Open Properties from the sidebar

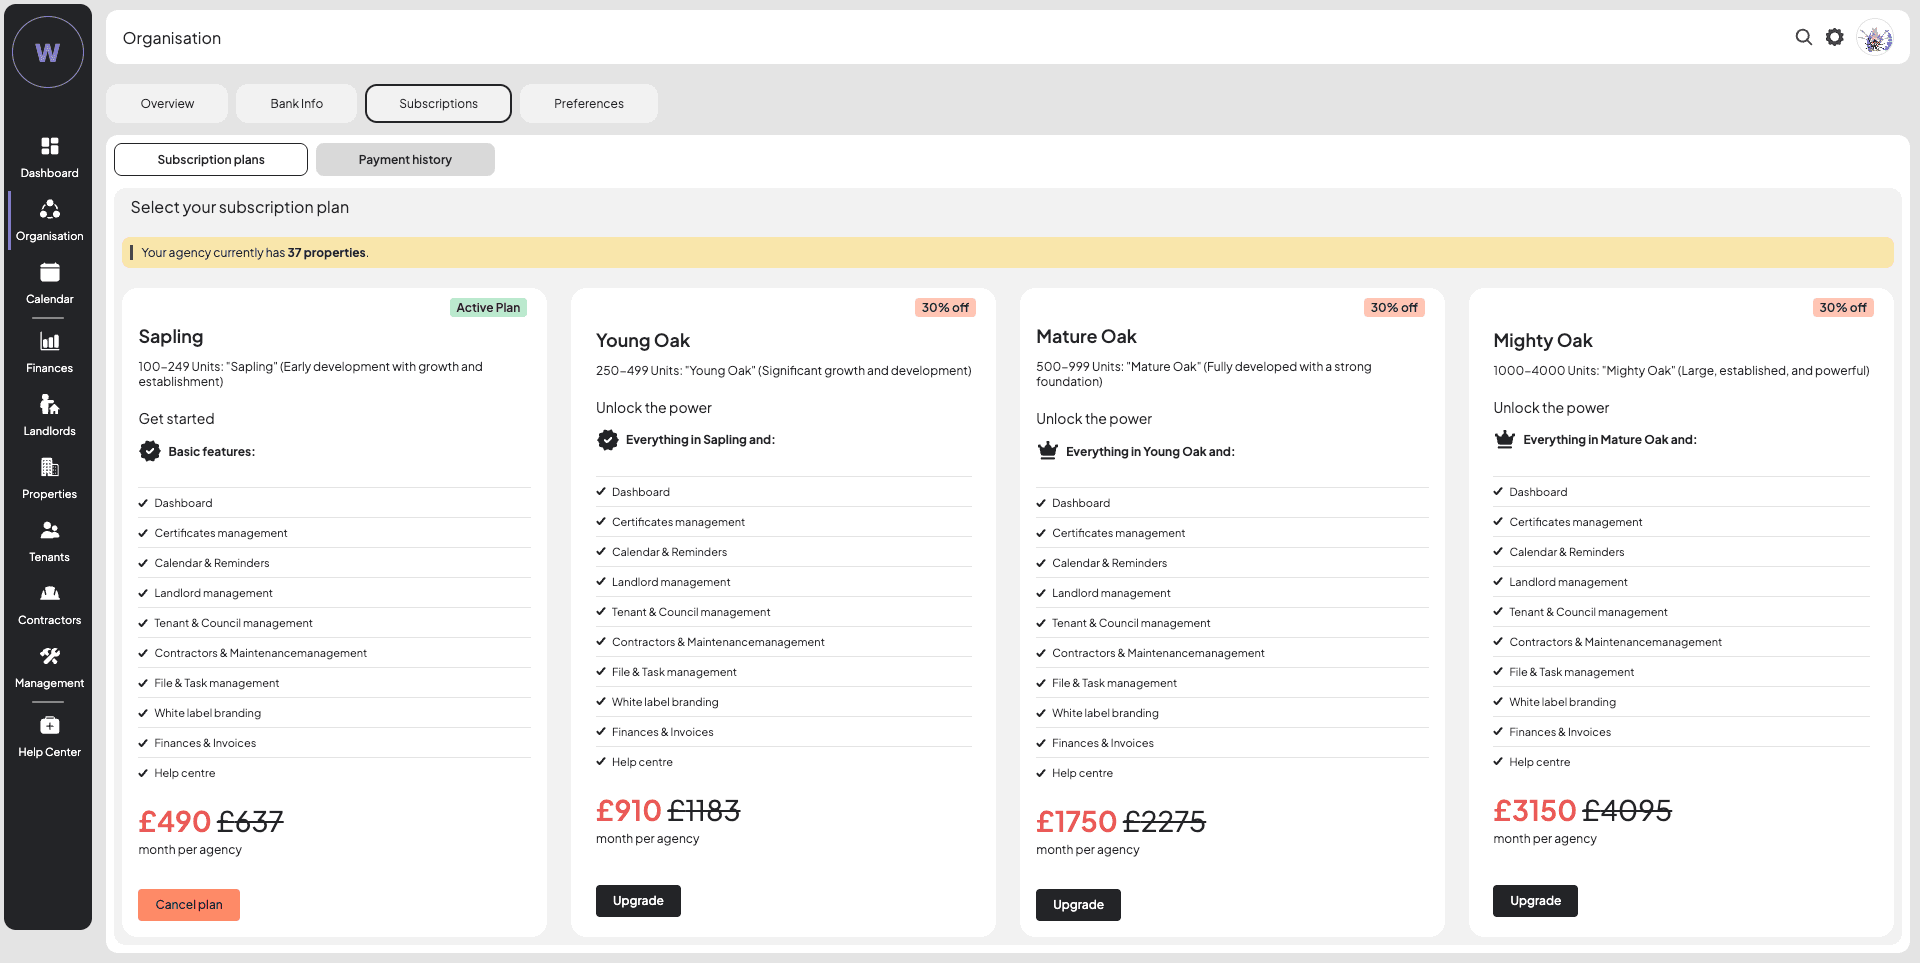[x=49, y=468]
